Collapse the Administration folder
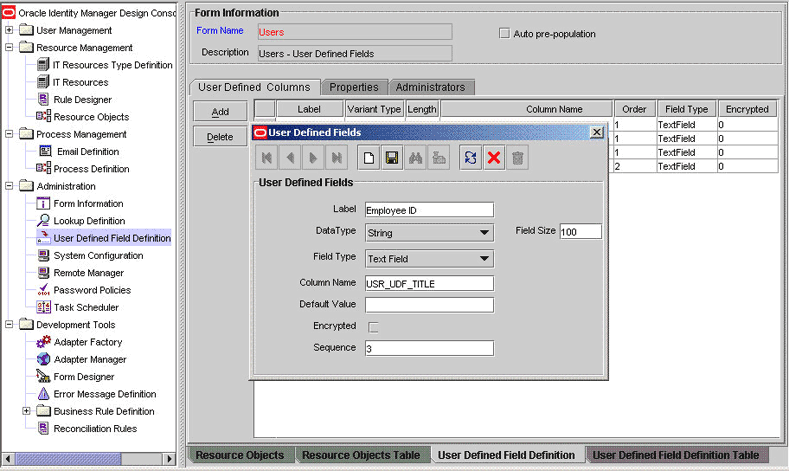This screenshot has width=789, height=471. click(x=9, y=186)
